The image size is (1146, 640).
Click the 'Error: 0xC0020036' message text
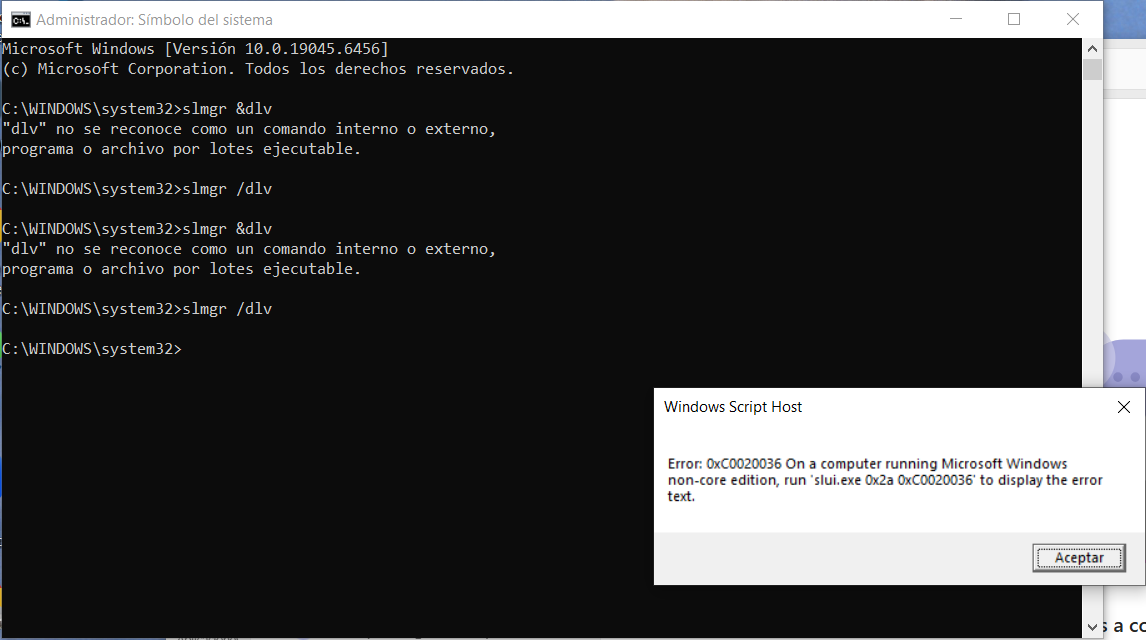[884, 480]
